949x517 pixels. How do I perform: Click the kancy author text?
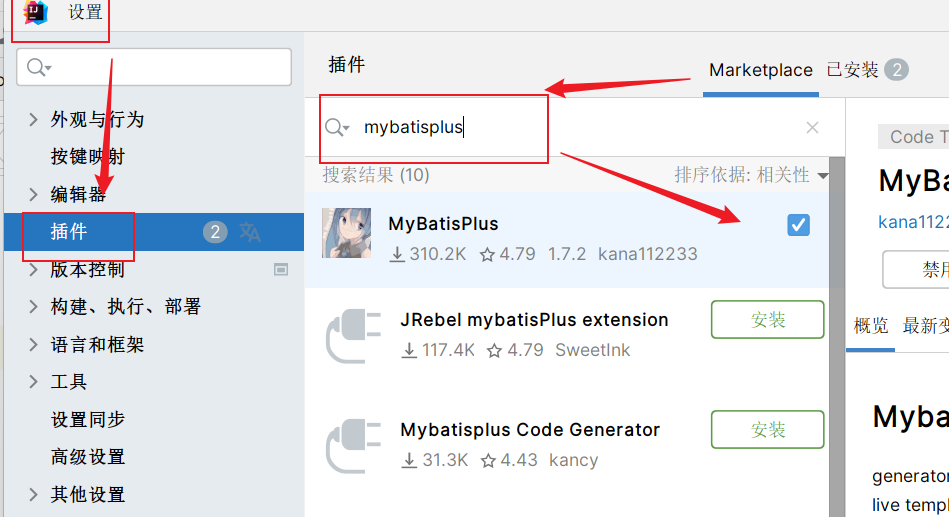tap(573, 461)
